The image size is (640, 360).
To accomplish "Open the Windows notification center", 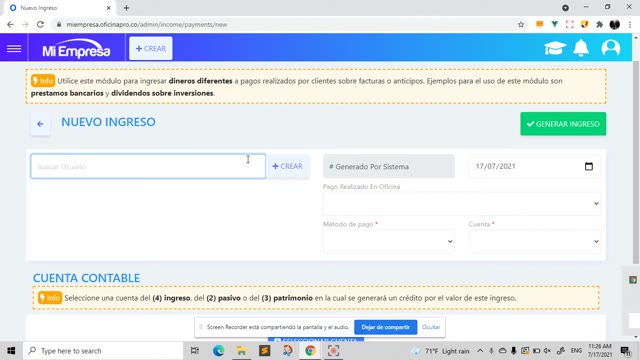I will (625, 351).
